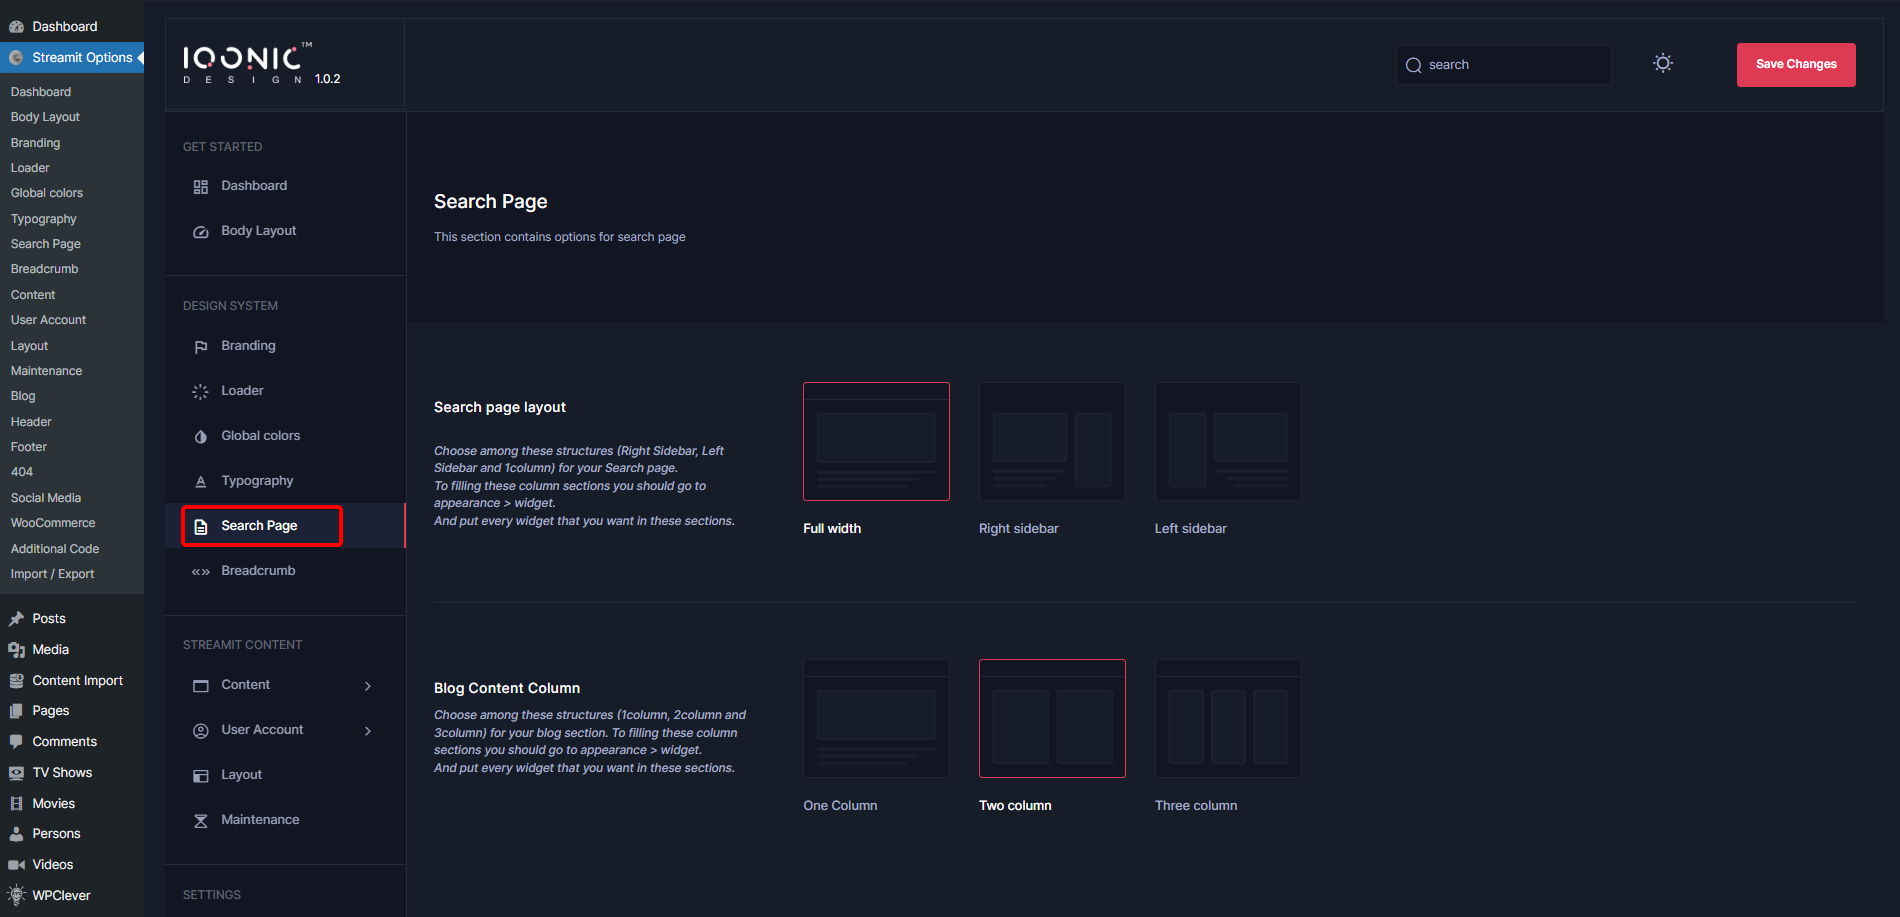Select Three column blog content layout

[x=1228, y=718]
